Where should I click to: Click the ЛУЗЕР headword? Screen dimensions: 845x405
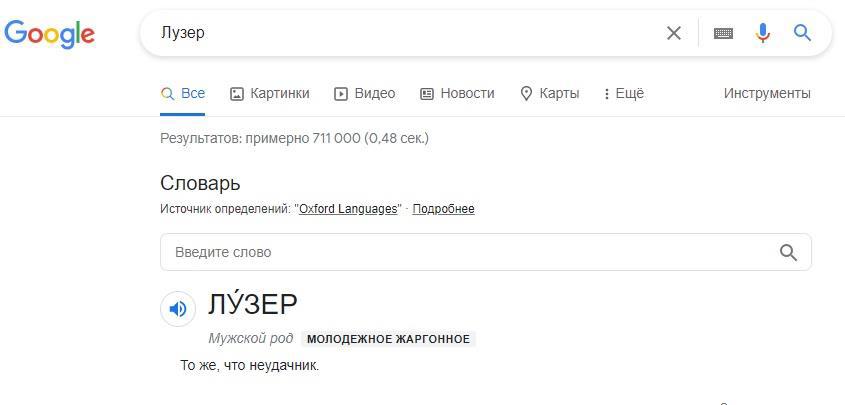click(x=253, y=304)
